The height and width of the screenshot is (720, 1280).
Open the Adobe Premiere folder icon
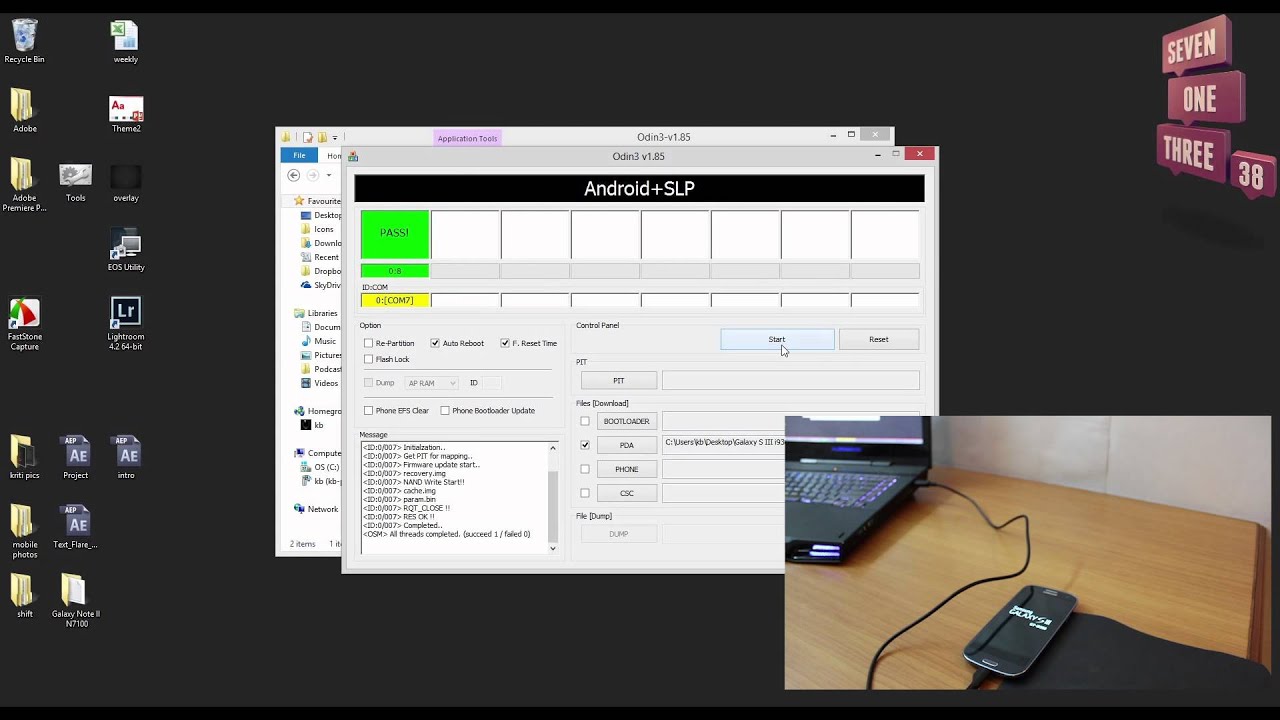click(24, 184)
